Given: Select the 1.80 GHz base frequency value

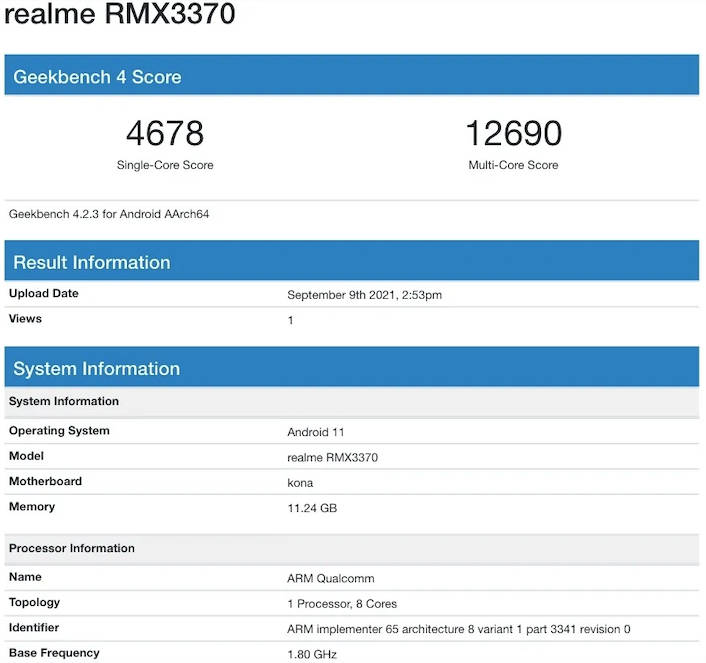Looking at the screenshot, I should pos(312,654).
